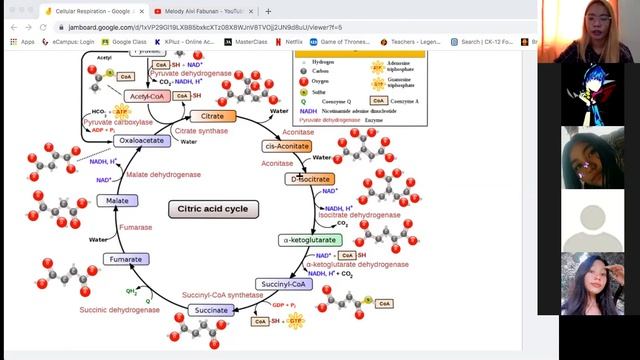Open the Apps grid bookmark icon
The image size is (640, 360).
tap(14, 42)
